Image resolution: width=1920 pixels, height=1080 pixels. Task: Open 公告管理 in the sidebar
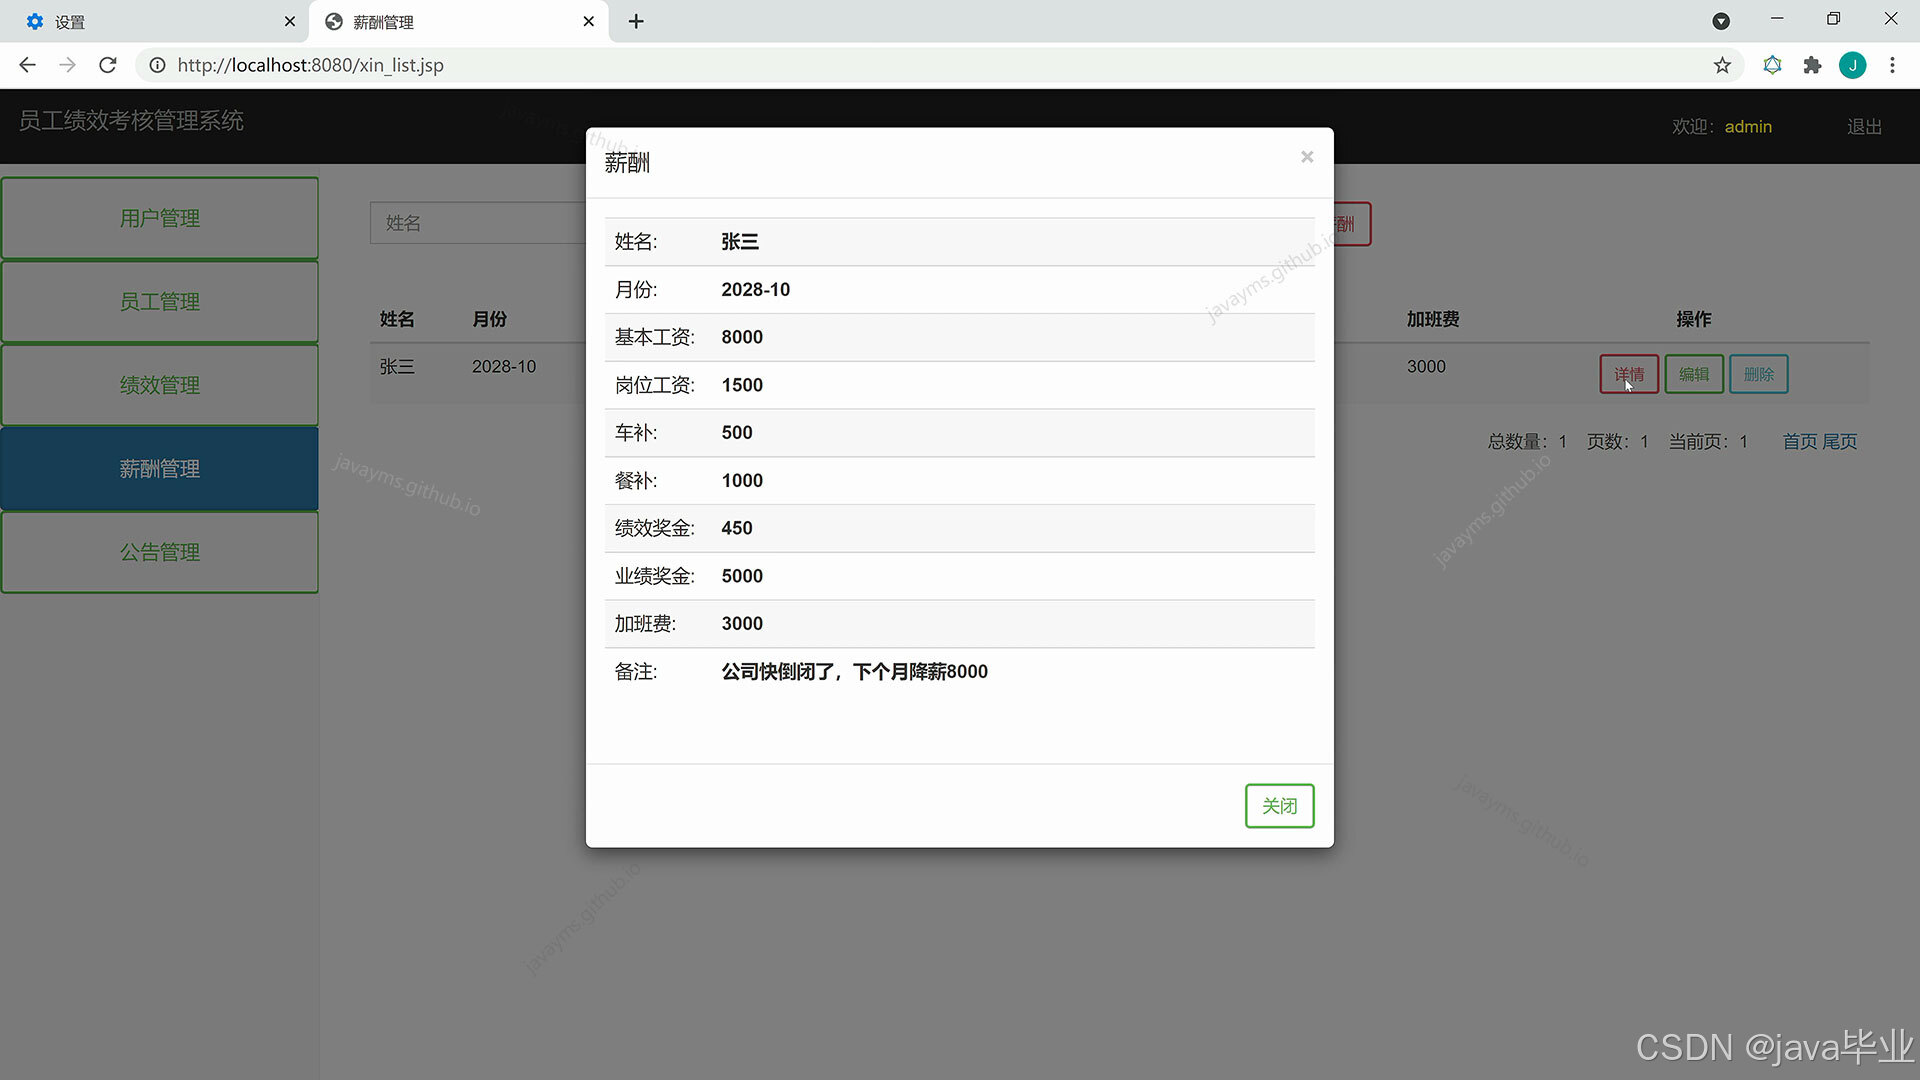[160, 552]
